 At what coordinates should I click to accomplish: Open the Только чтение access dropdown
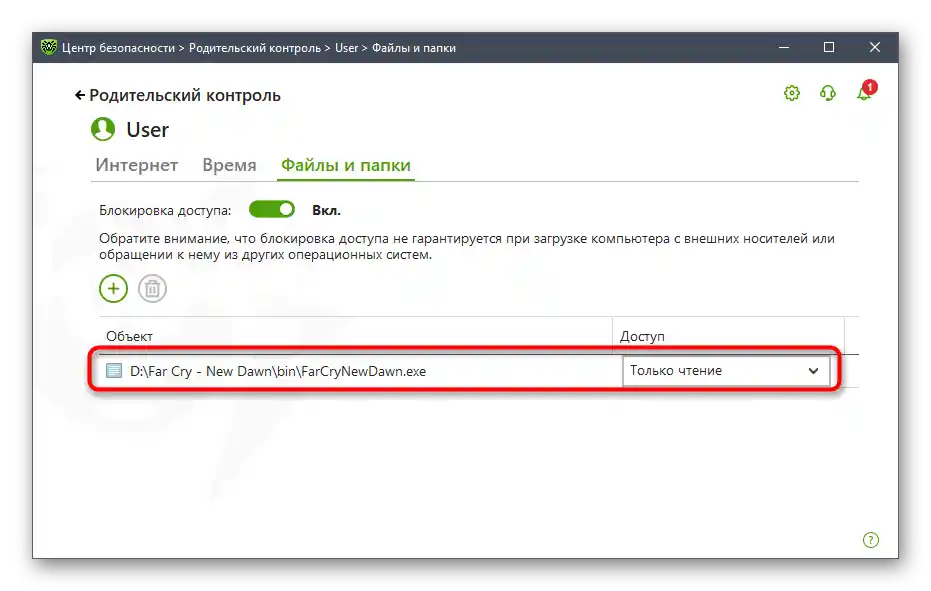(726, 371)
